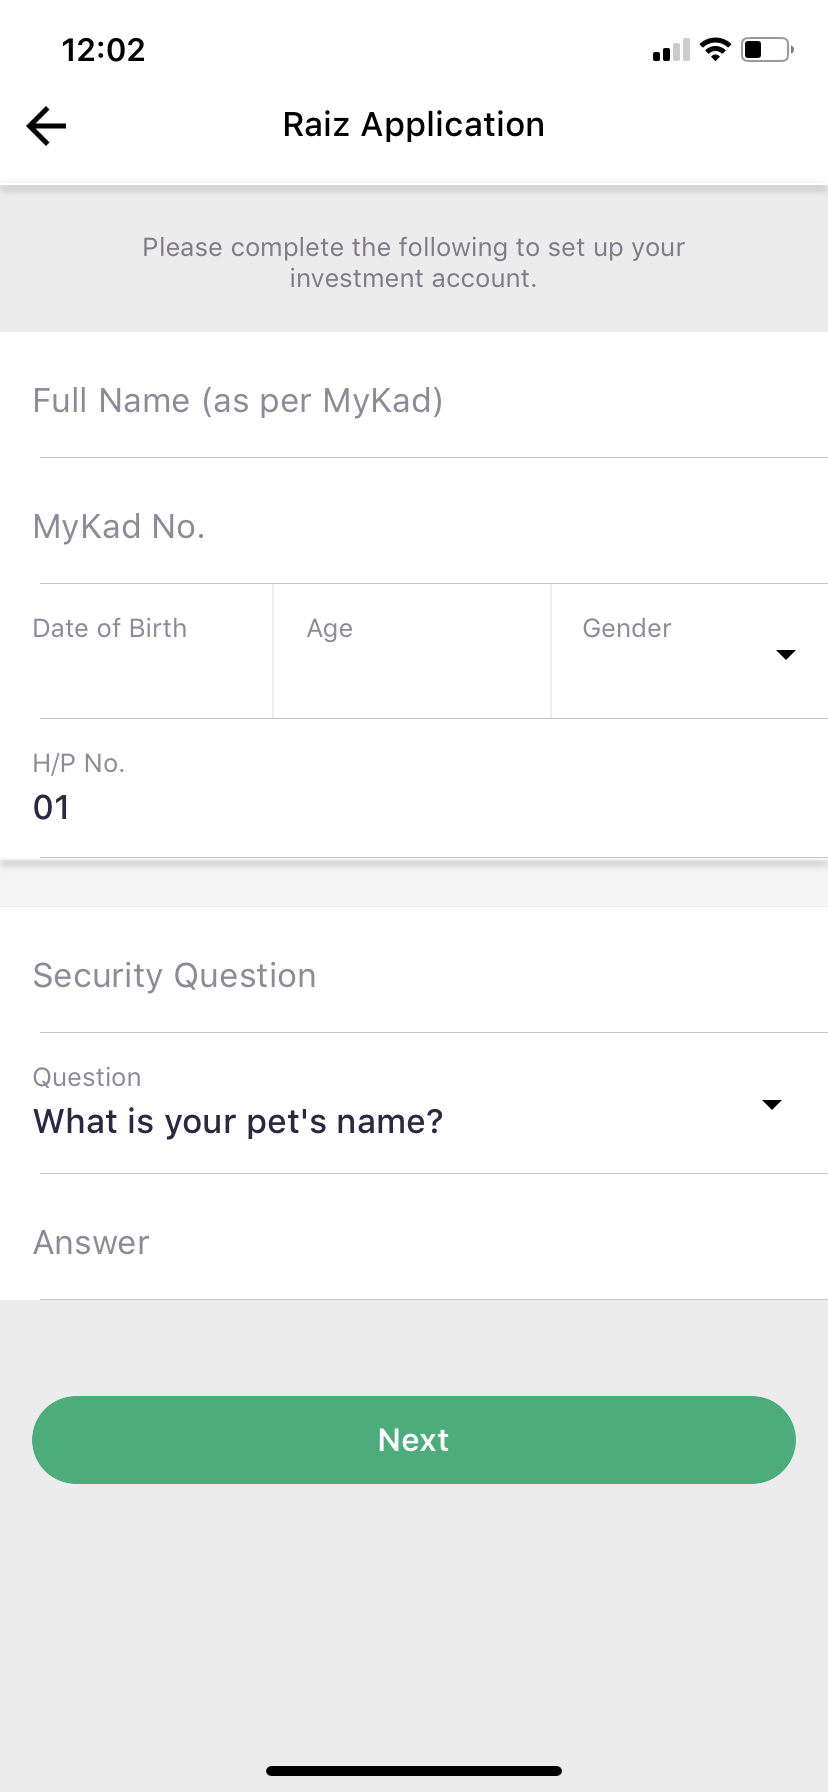The image size is (828, 1792).
Task: Tap the home indicator bar
Action: 414,1771
